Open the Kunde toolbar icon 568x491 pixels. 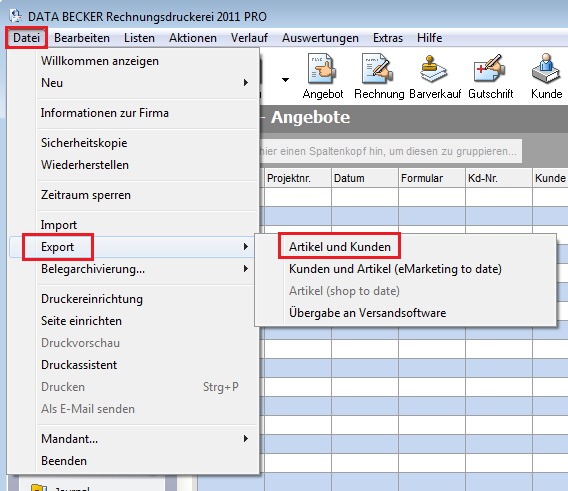point(546,76)
